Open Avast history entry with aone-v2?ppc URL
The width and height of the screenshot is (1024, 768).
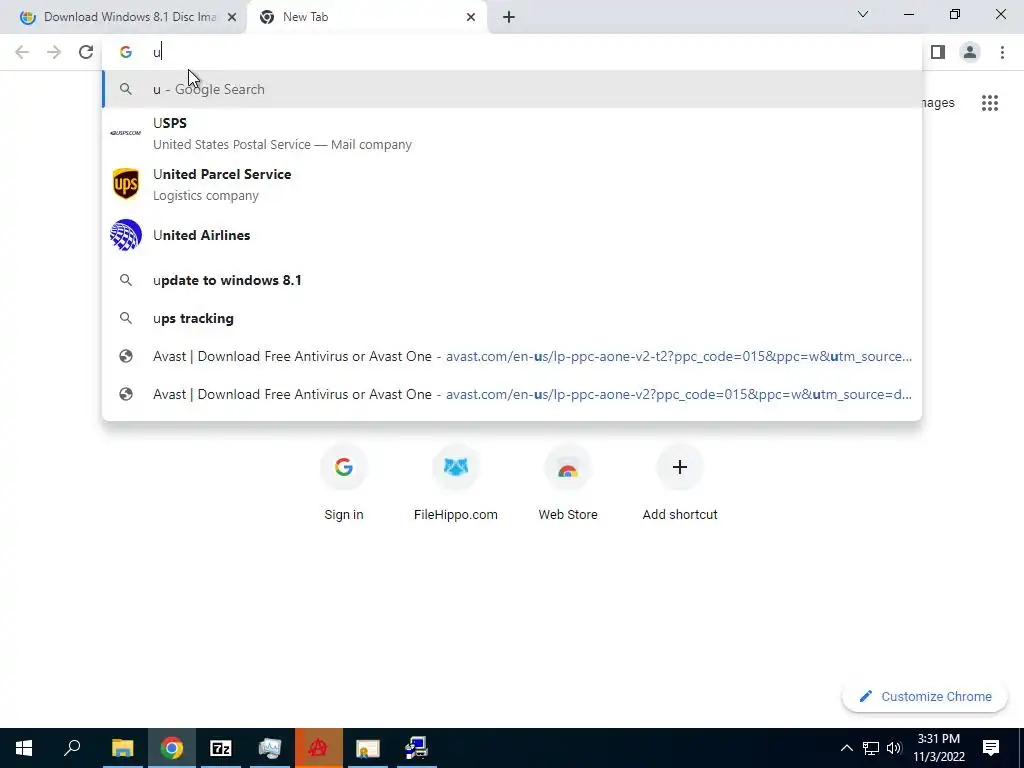[512, 394]
